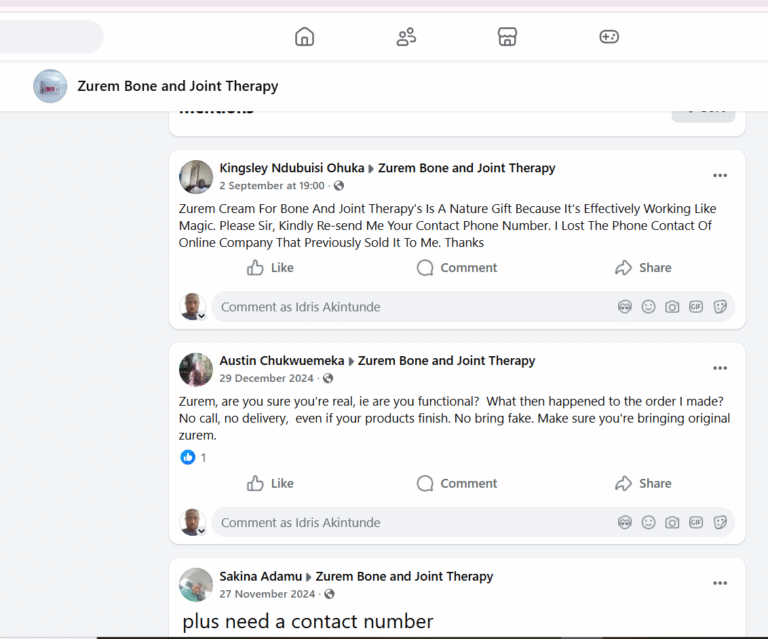Add sticker to comment on Austin's post
This screenshot has height=639, width=768.
click(720, 522)
